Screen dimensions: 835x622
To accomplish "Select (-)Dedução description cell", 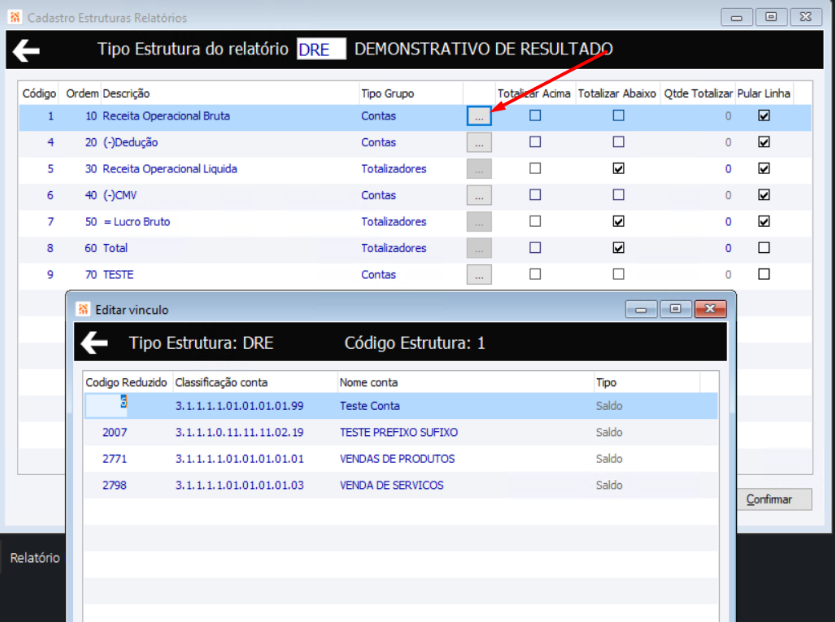I will pos(130,142).
